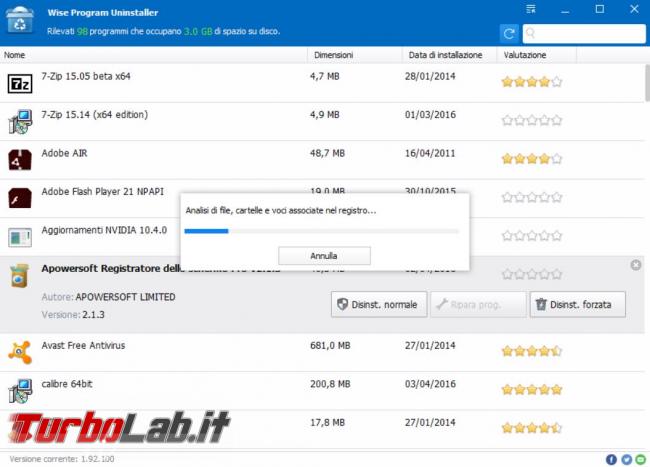Select the Aggiornamenti NVIDIA icon
The height and width of the screenshot is (467, 650).
[20, 237]
